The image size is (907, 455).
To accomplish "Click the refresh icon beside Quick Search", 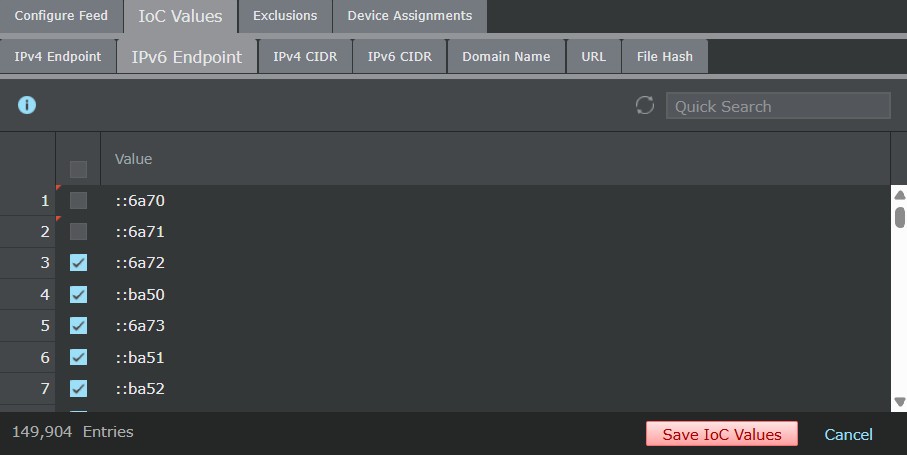I will point(644,105).
